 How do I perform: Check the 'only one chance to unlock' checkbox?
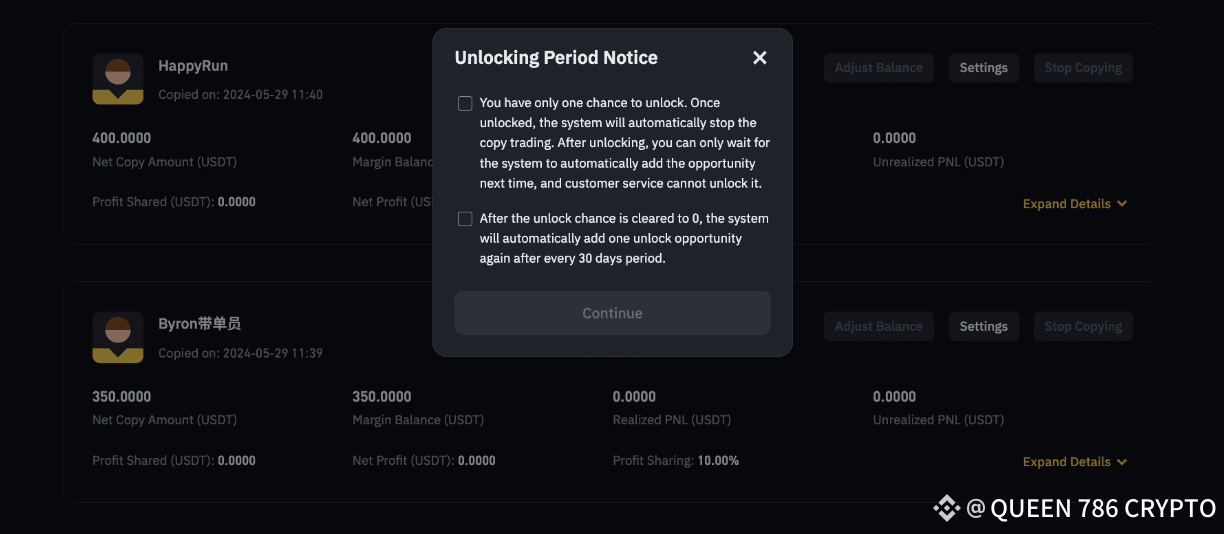point(465,104)
